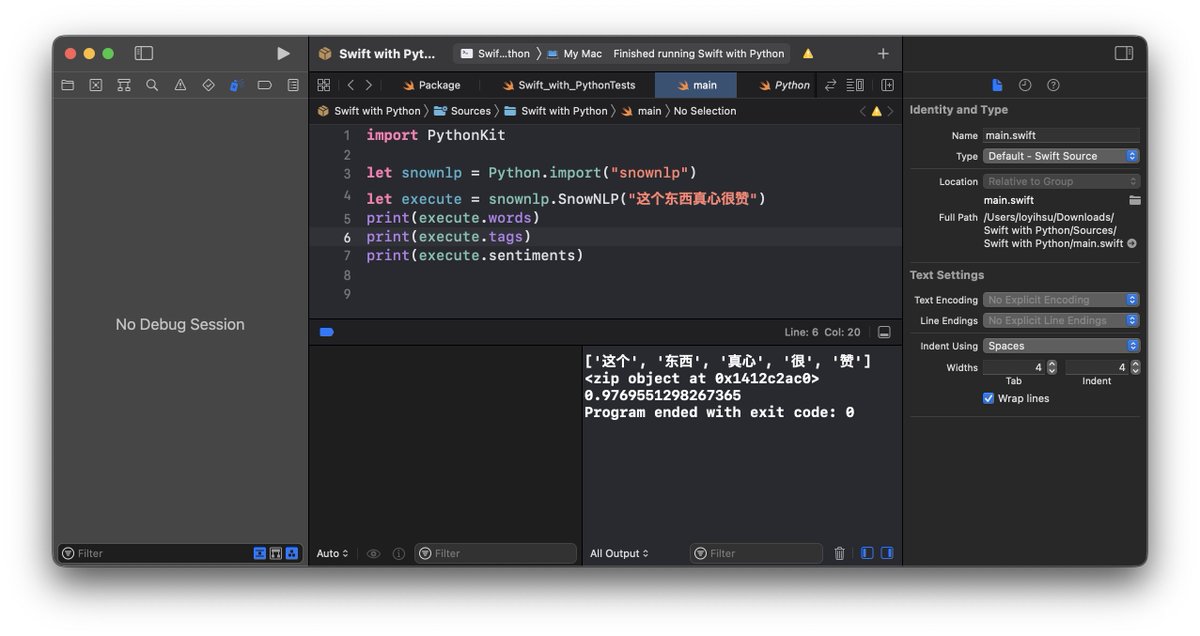Click Finished running Swift with Python status

point(699,54)
